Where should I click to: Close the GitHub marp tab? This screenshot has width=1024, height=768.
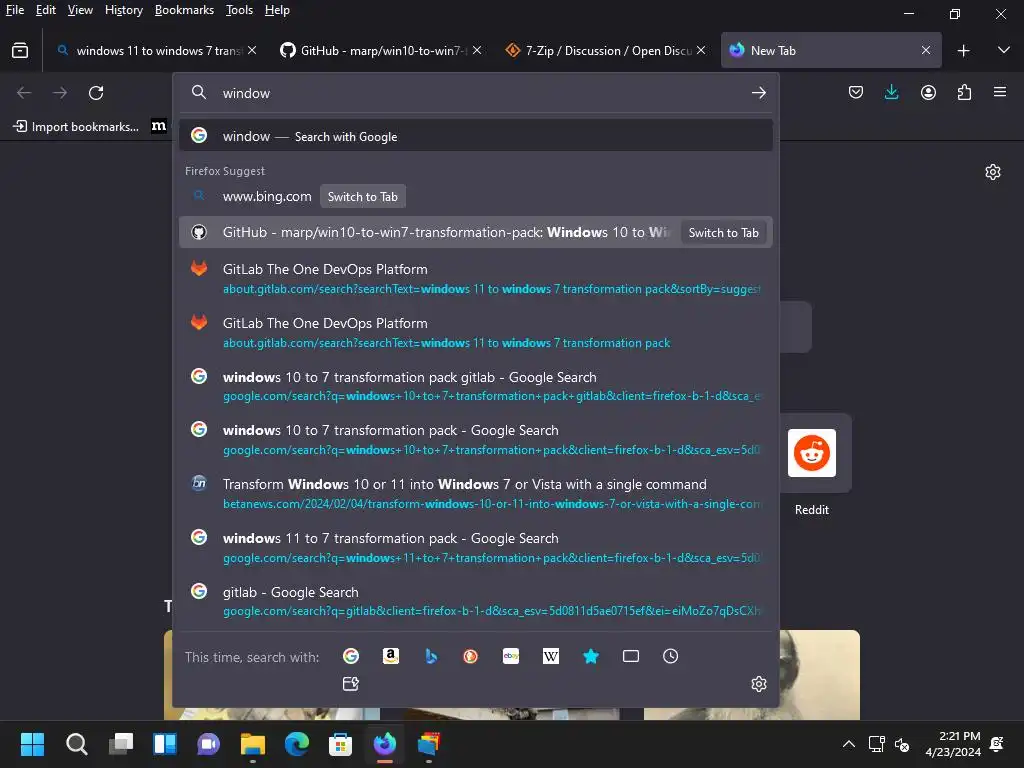pos(477,50)
